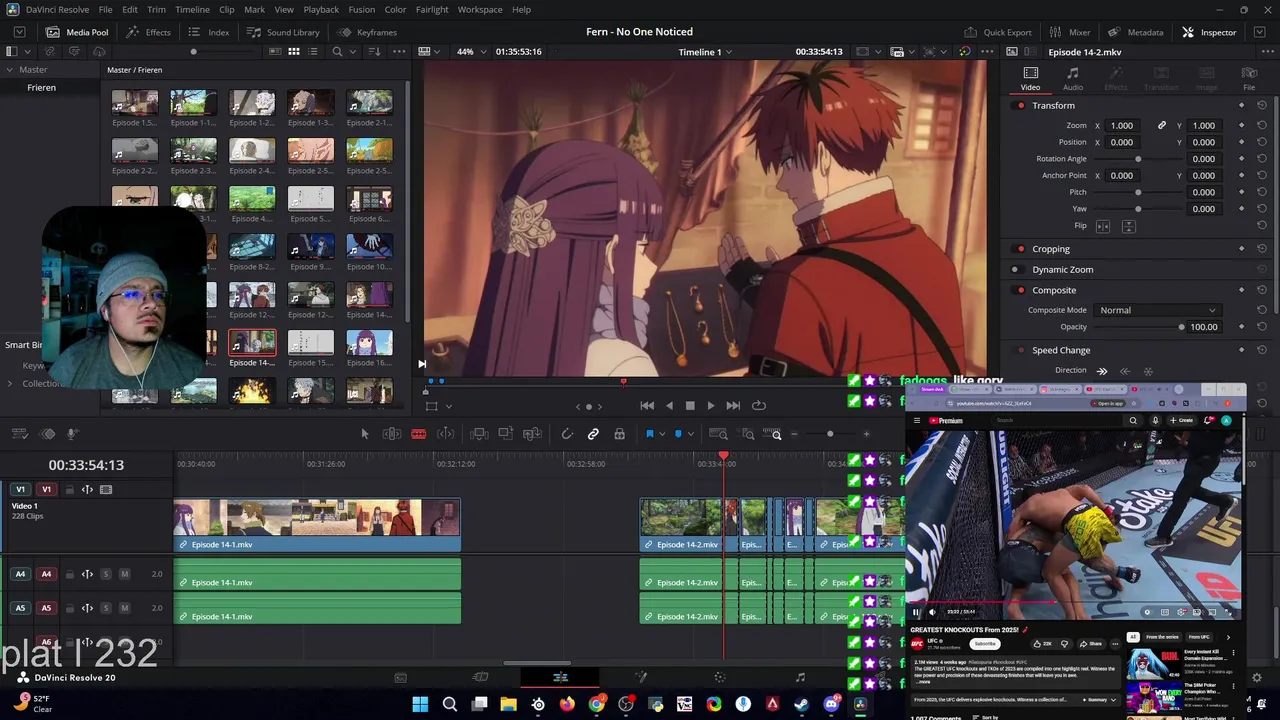Open the Timeline 1 name dropdown
The width and height of the screenshot is (1280, 720).
pos(705,52)
